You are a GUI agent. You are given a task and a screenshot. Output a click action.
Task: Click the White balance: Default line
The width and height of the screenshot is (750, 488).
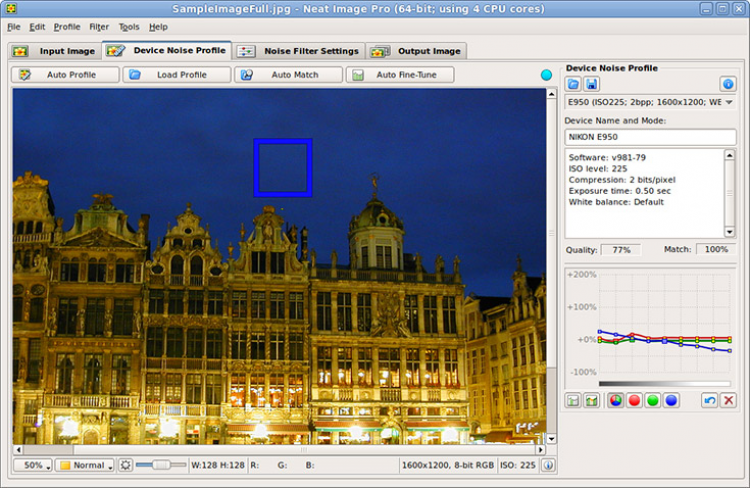(616, 202)
